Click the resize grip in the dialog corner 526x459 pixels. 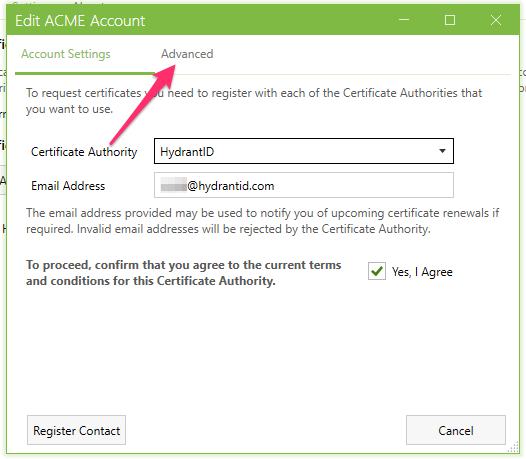(x=513, y=448)
